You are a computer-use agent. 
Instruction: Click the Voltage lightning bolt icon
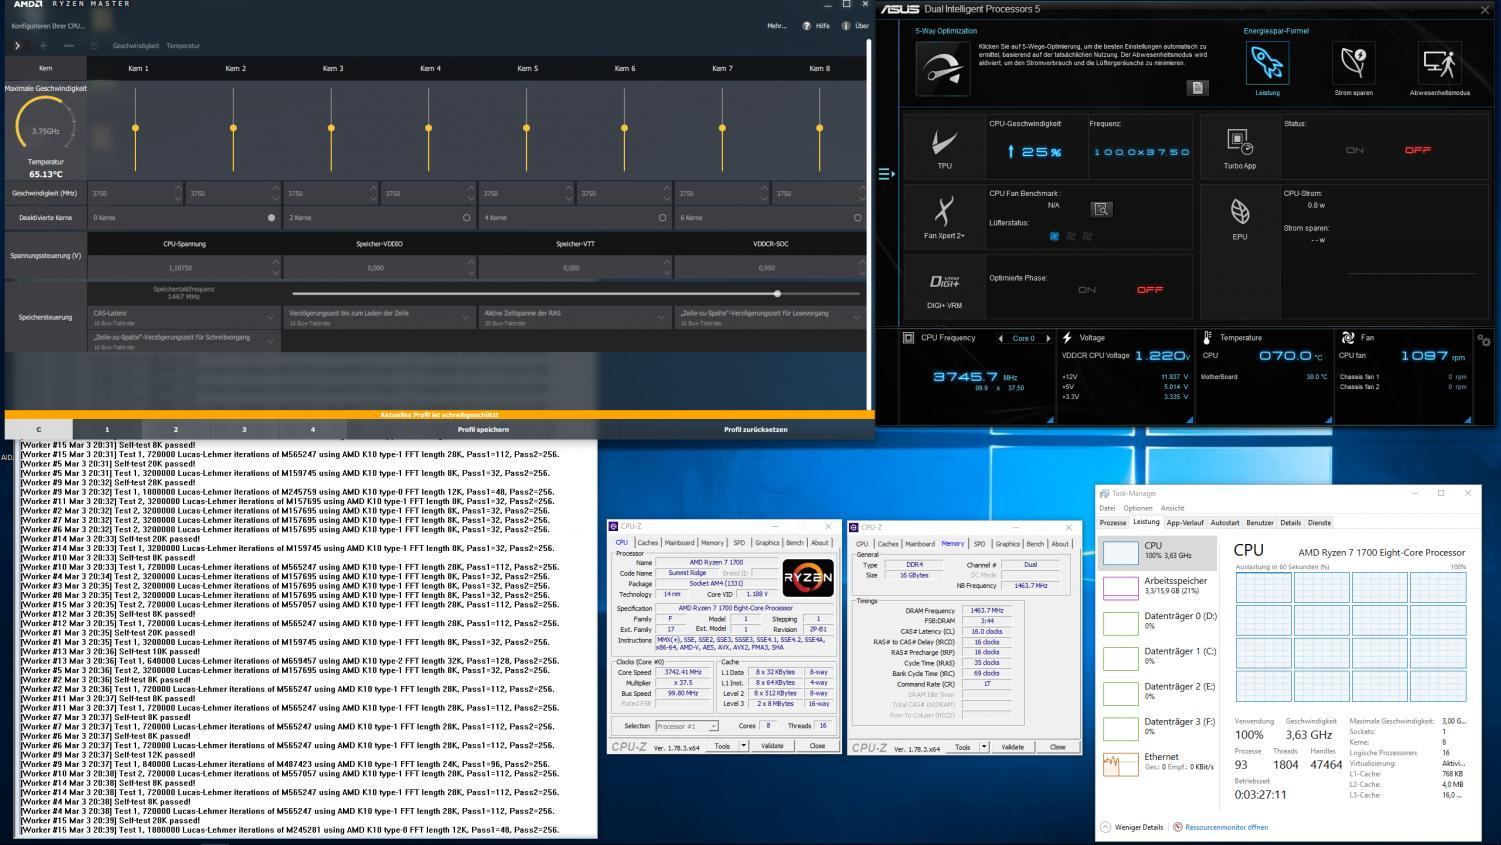(x=1068, y=338)
